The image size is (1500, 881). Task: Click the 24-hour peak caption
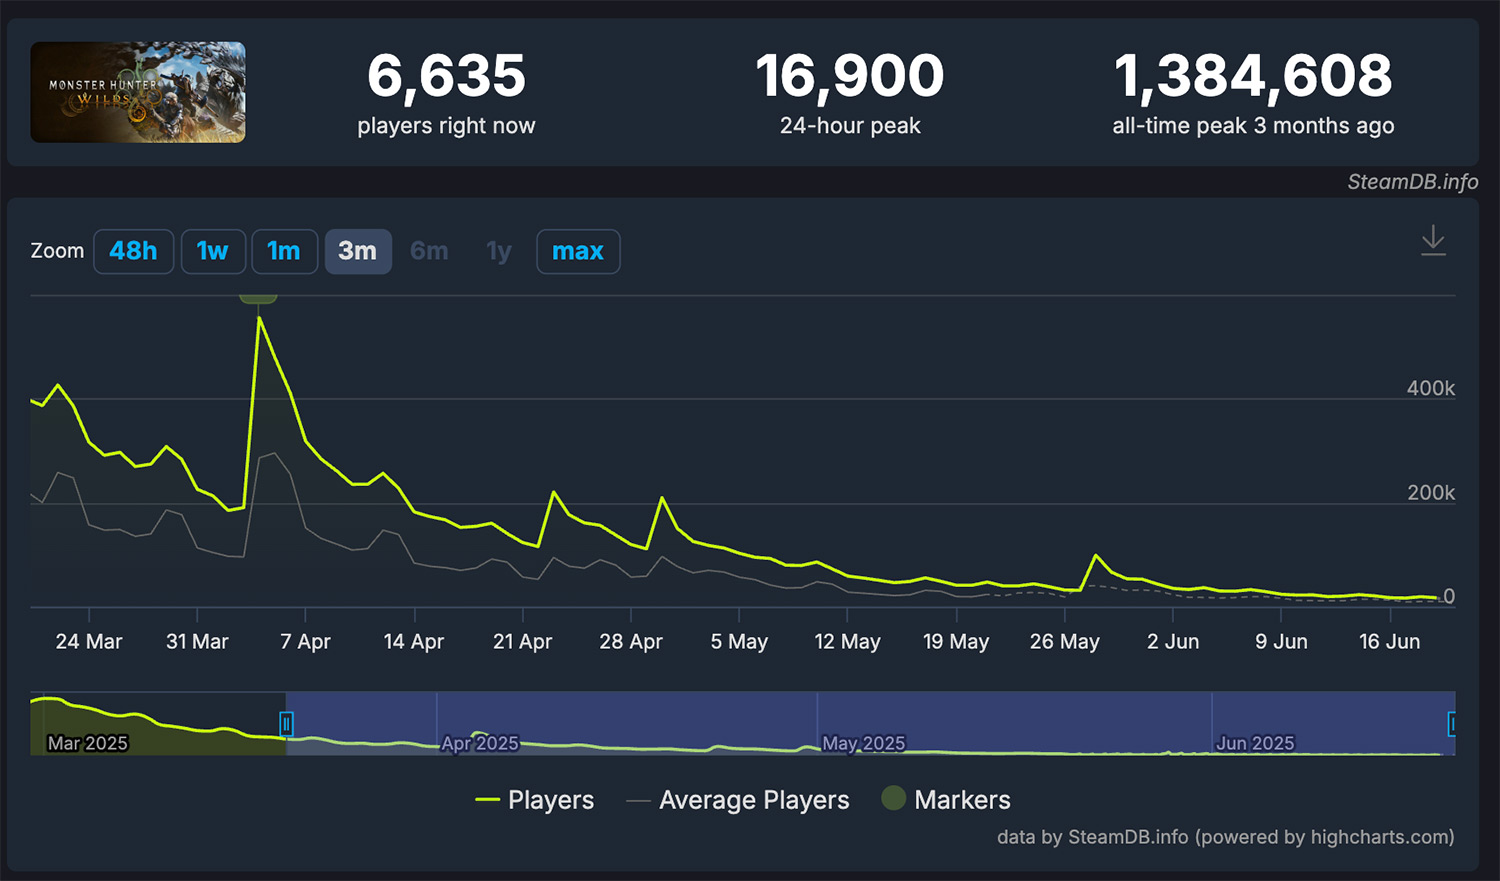coord(850,126)
